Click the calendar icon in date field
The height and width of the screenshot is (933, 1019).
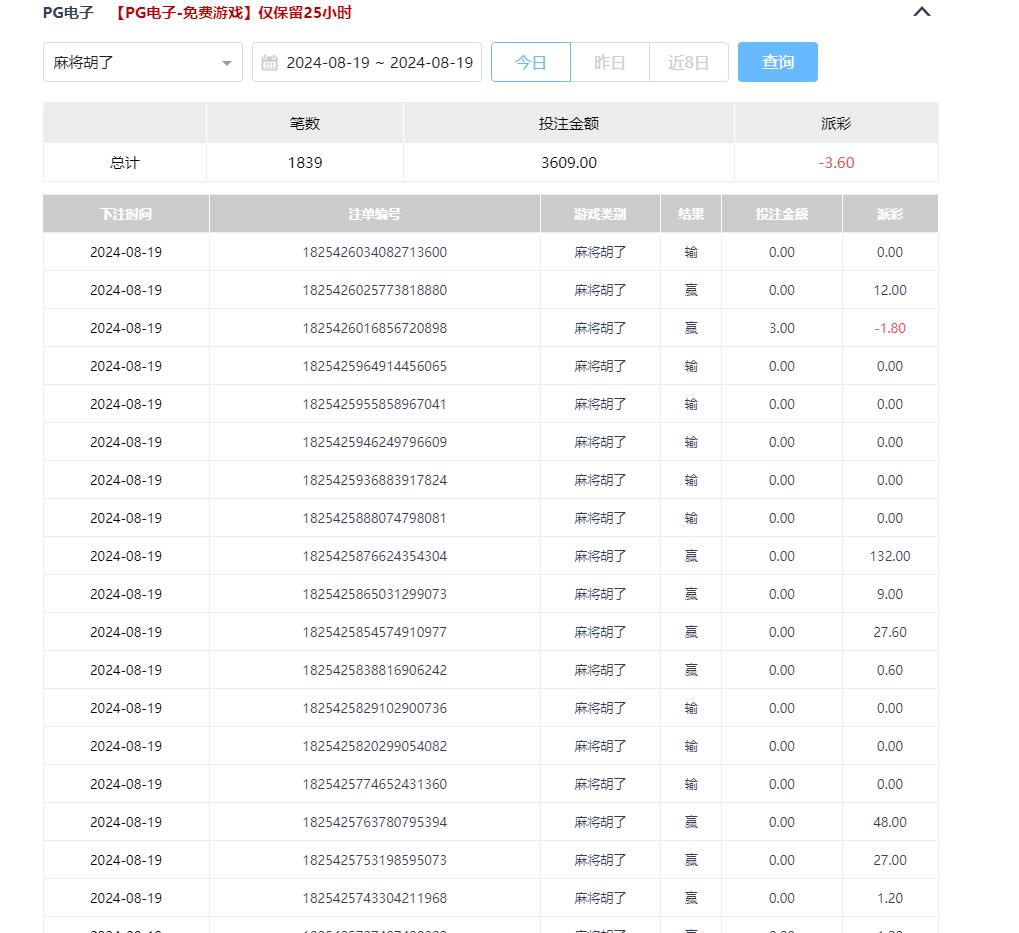(x=269, y=63)
